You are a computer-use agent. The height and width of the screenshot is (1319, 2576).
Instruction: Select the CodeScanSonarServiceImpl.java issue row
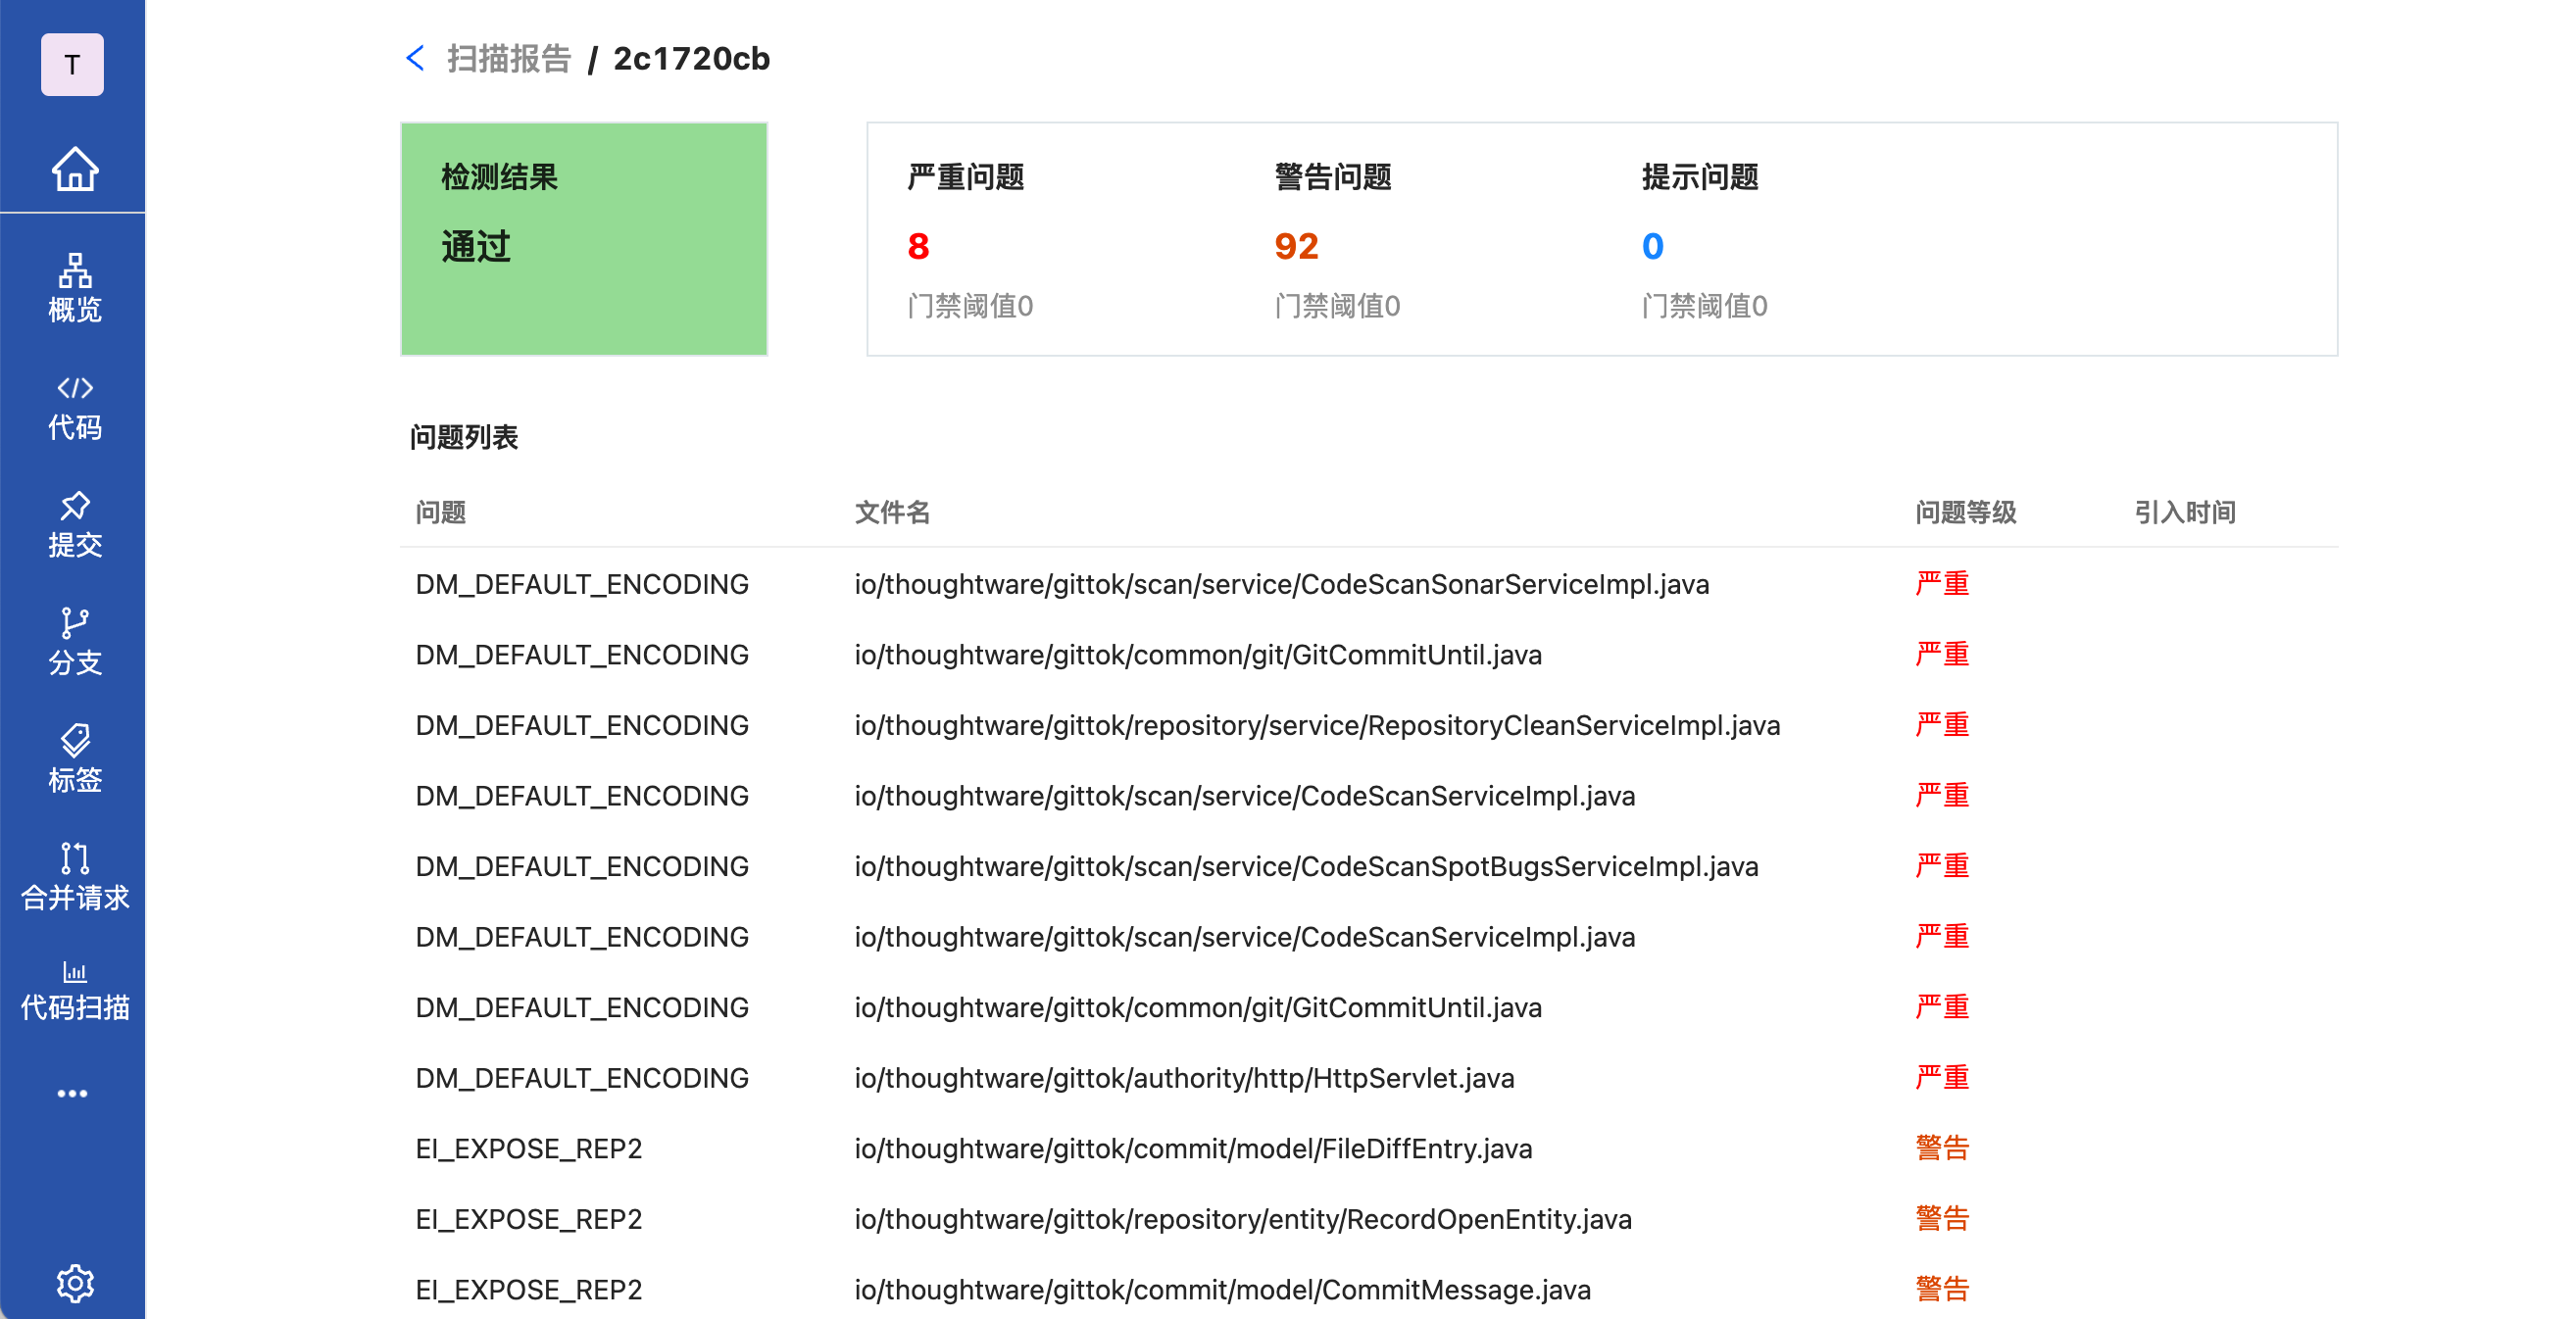click(1281, 584)
